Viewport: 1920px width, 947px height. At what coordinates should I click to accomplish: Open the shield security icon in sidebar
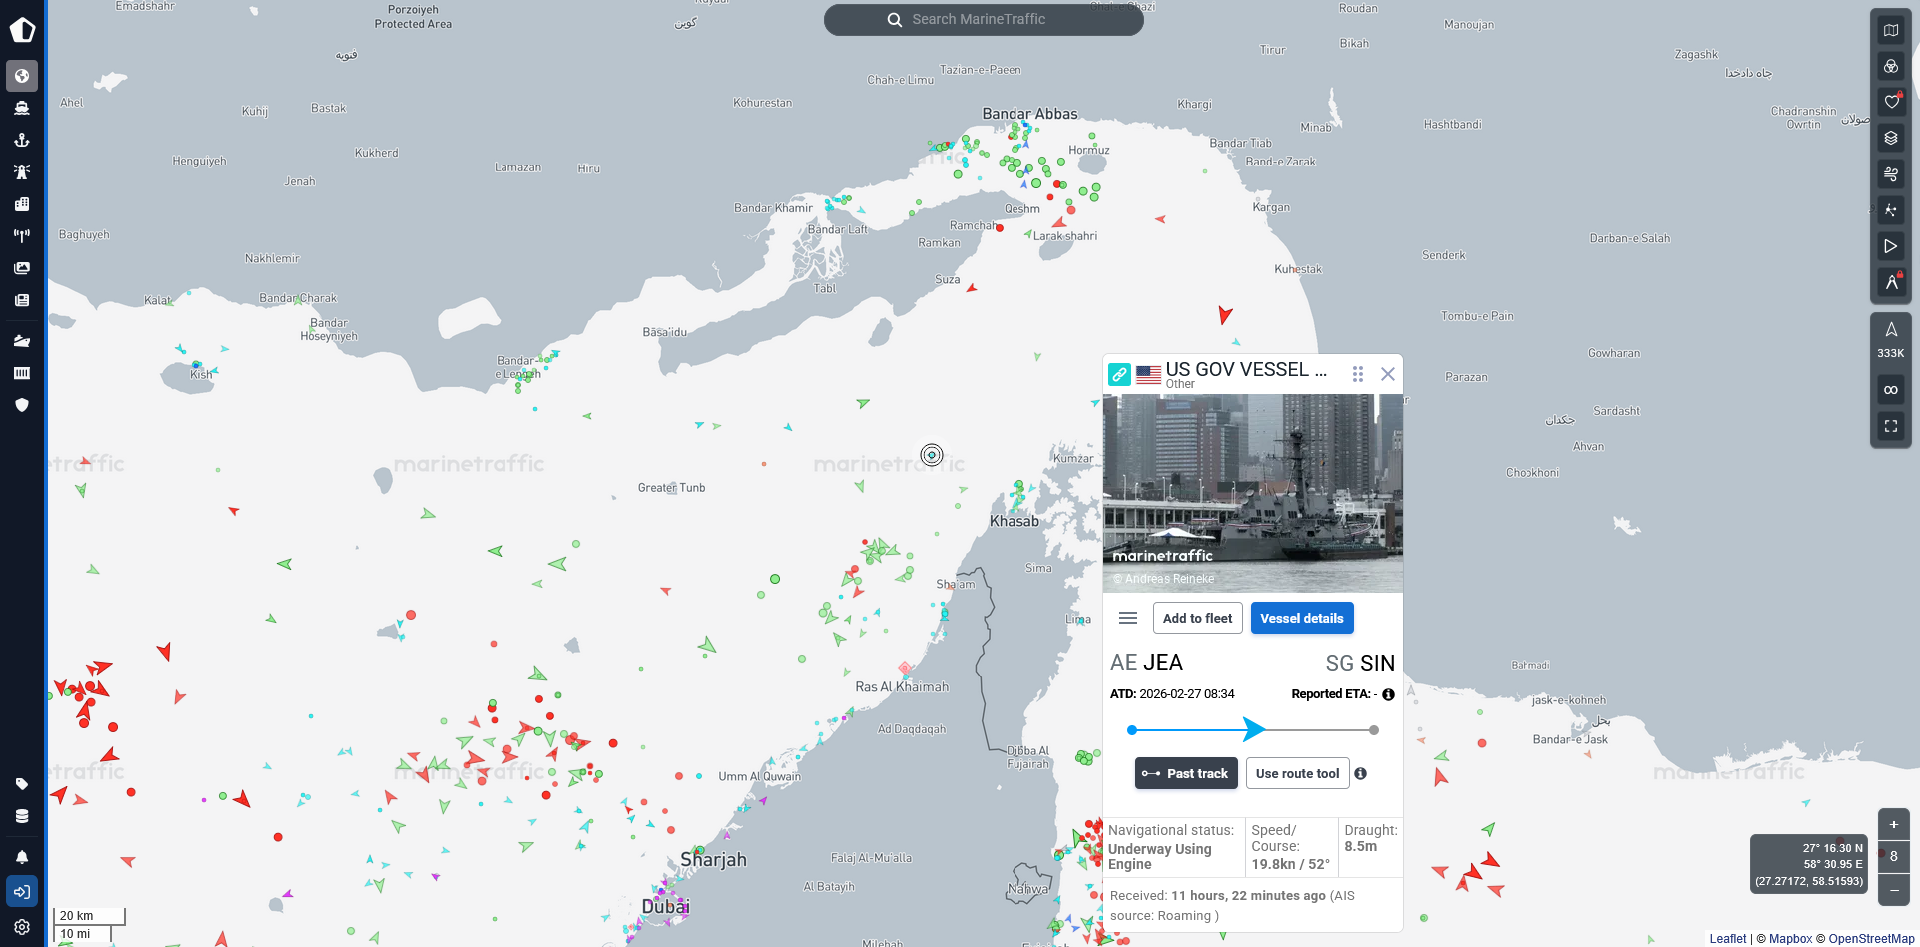pos(22,405)
